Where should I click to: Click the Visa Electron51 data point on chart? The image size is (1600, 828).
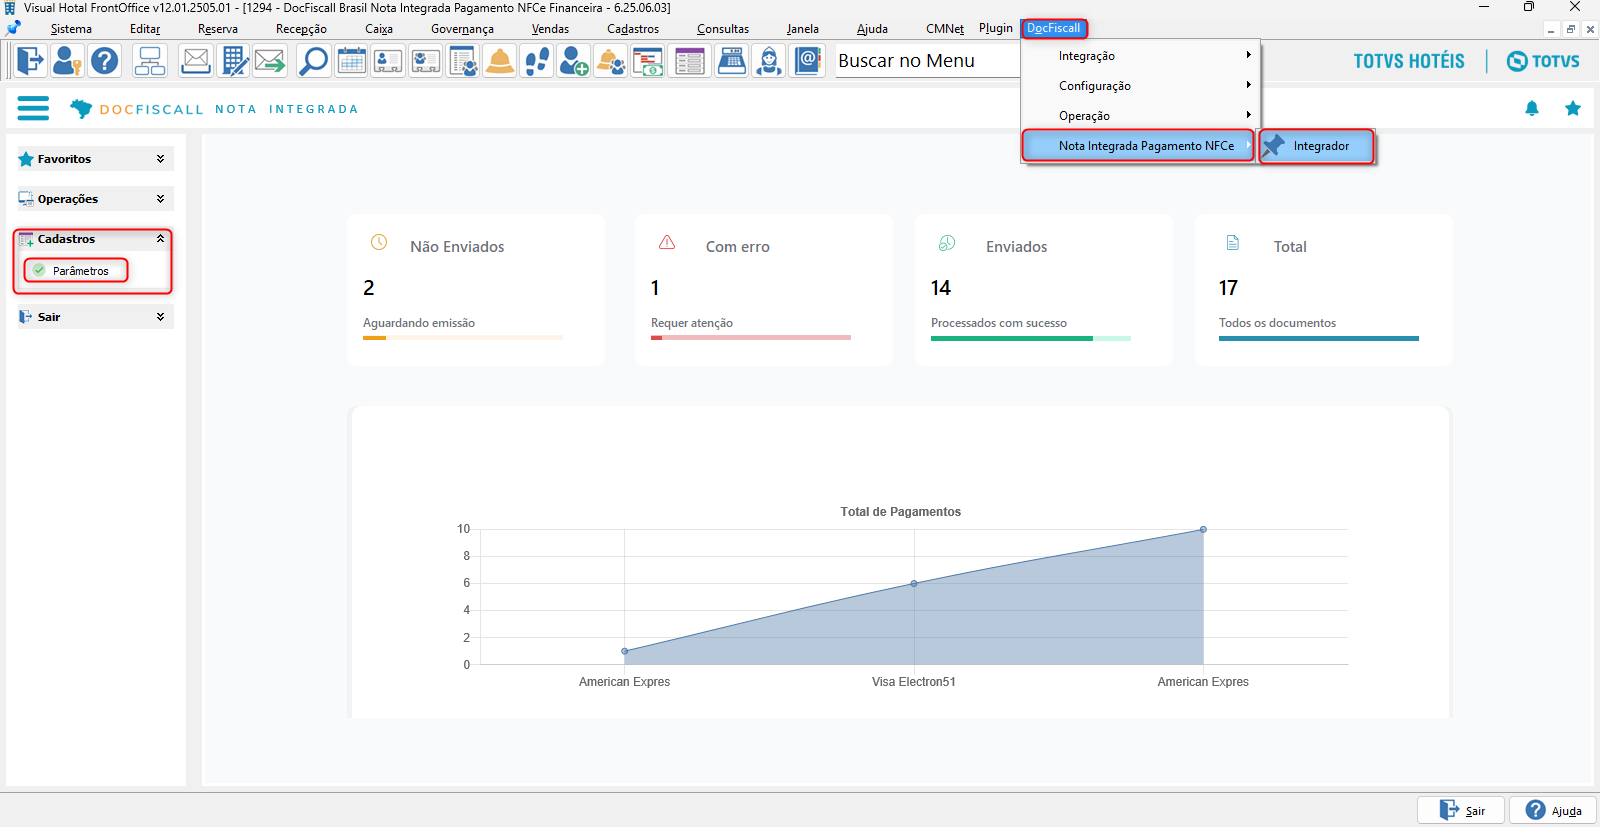click(914, 583)
